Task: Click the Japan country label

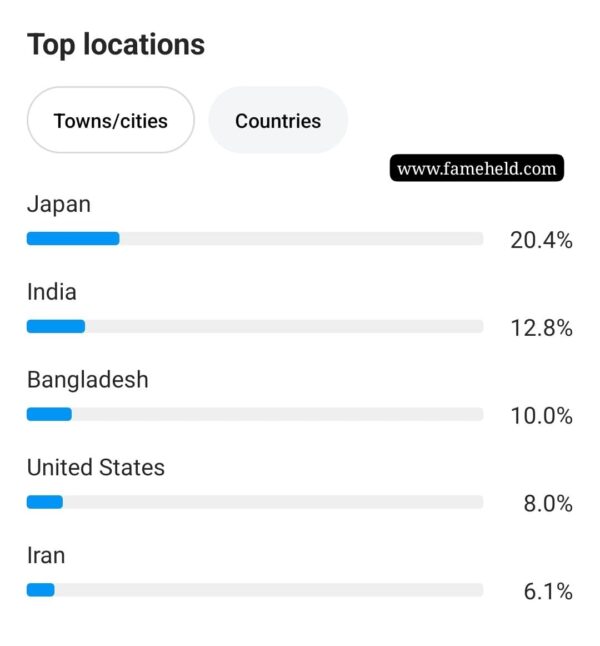Action: coord(59,204)
